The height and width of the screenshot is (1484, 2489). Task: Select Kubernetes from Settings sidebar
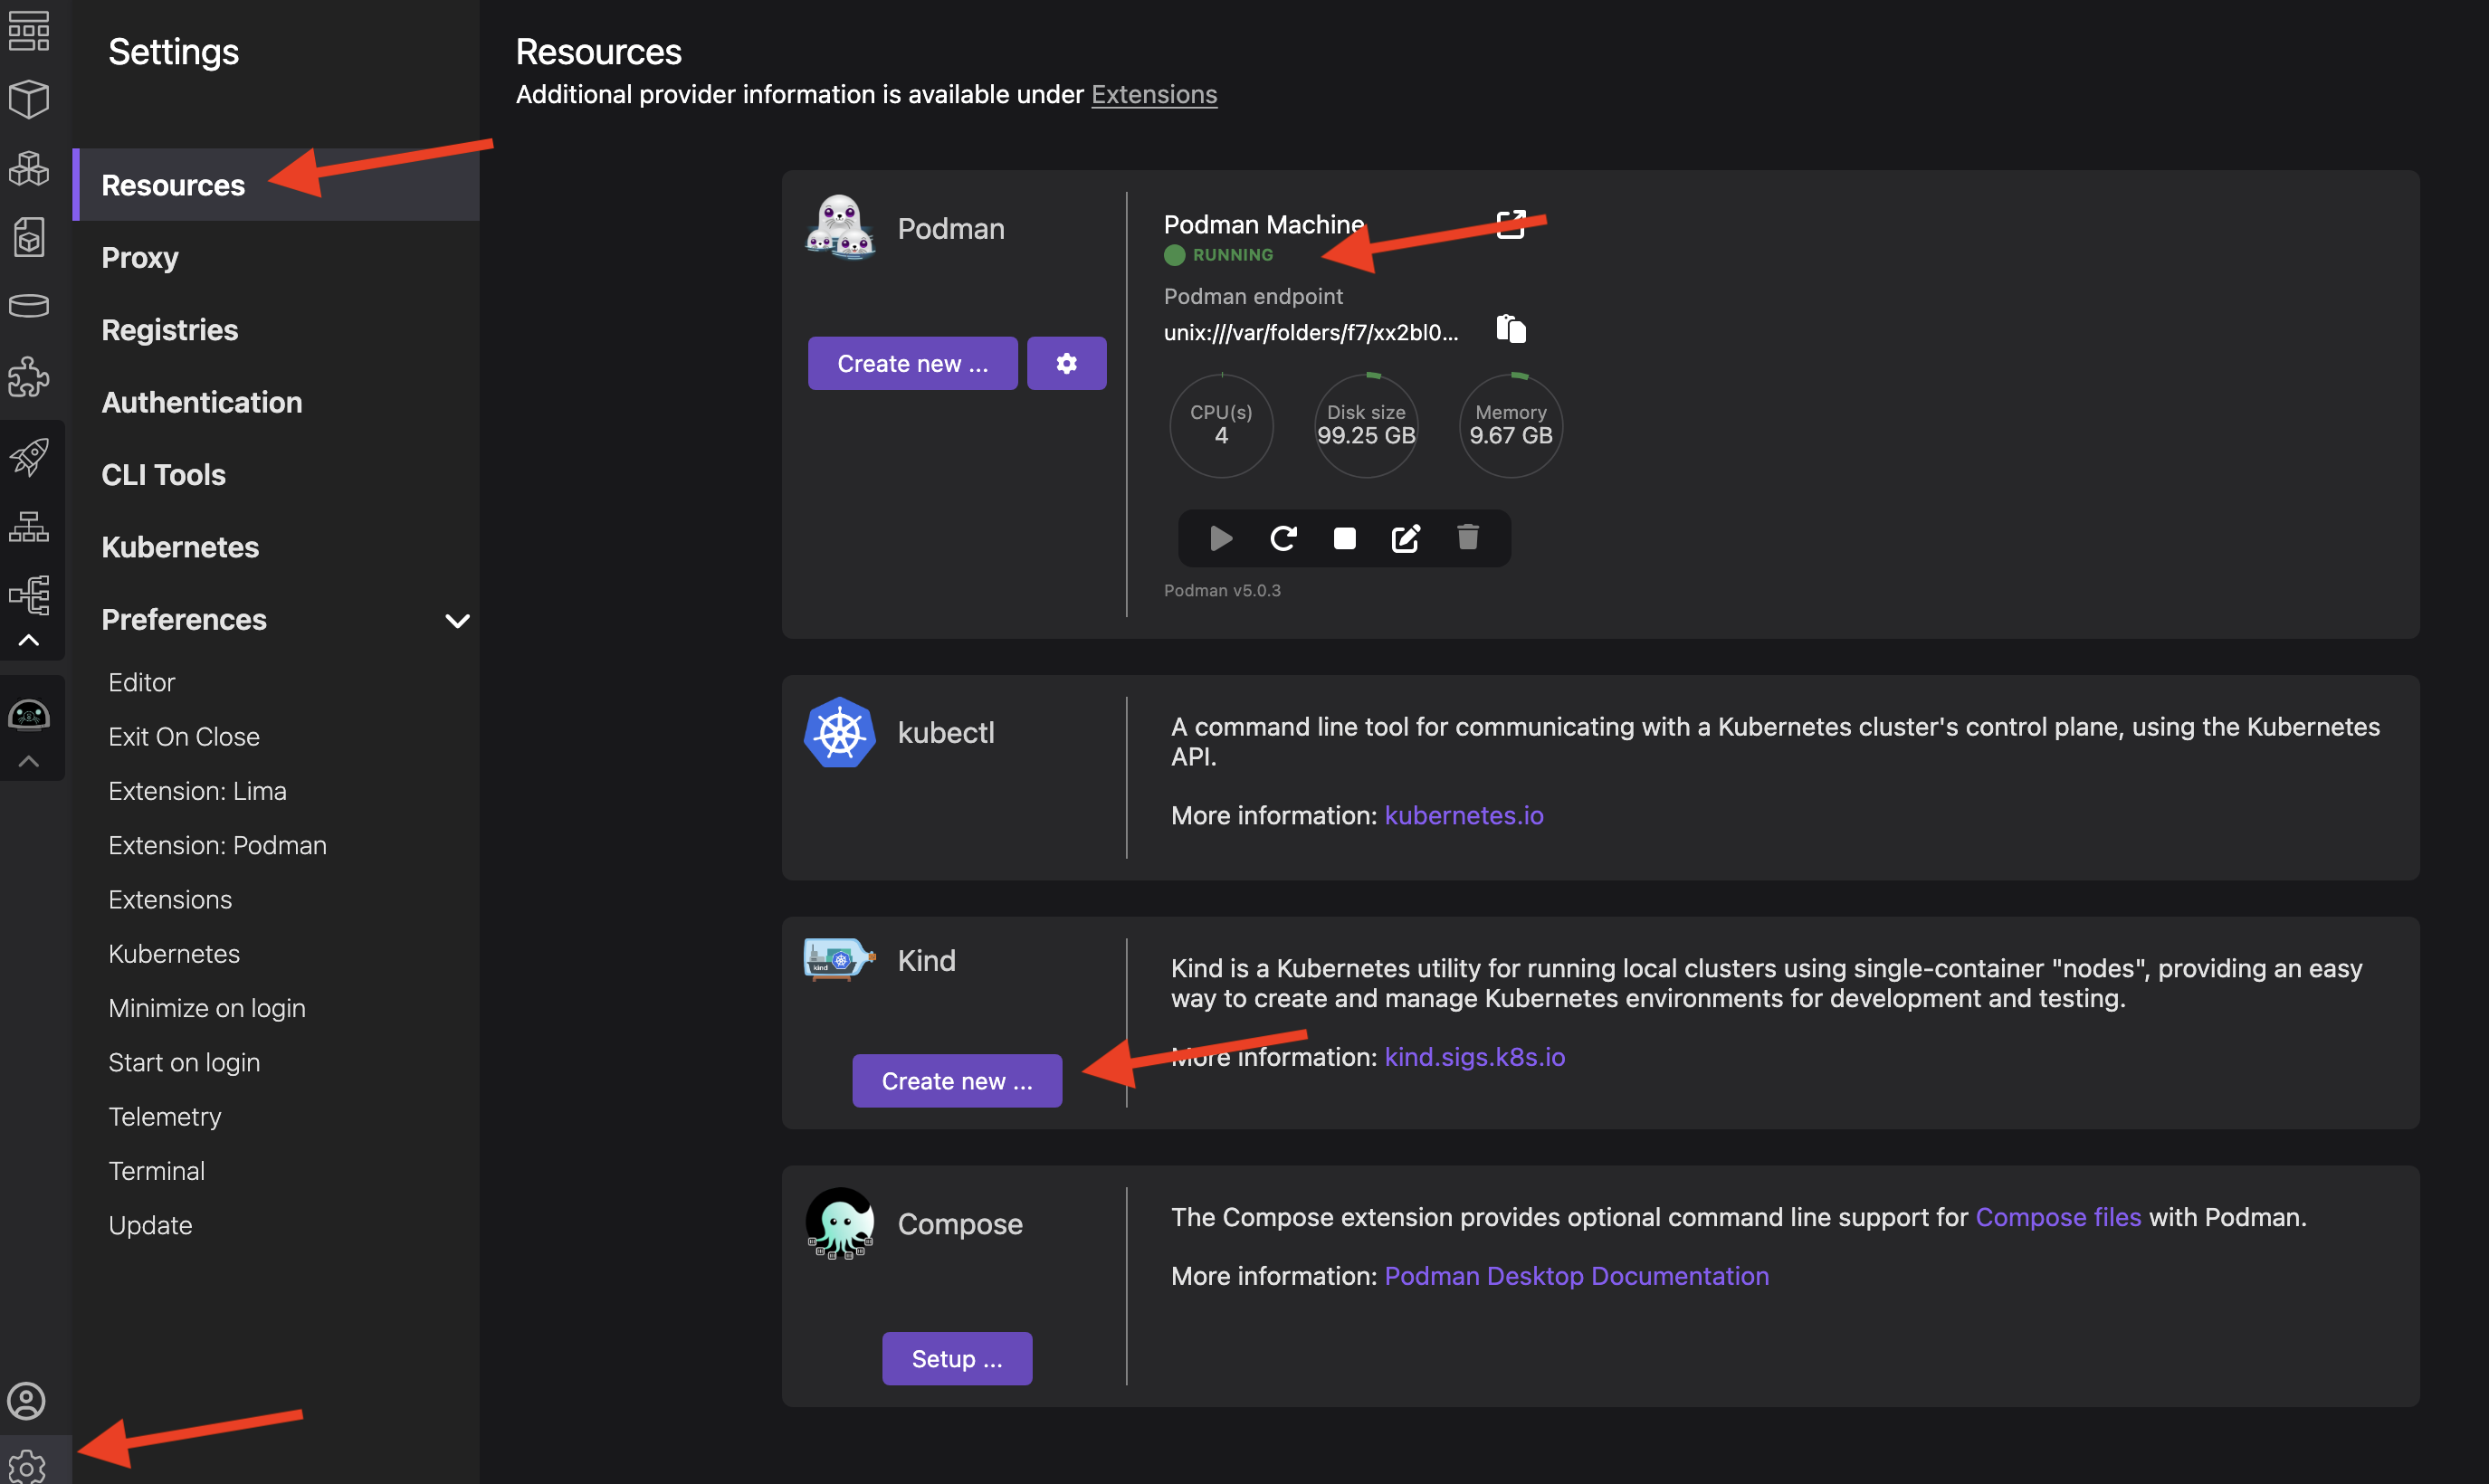coord(178,546)
